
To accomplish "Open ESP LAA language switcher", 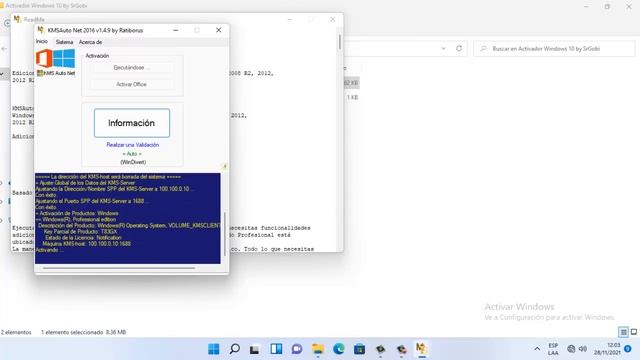I will click(553, 349).
